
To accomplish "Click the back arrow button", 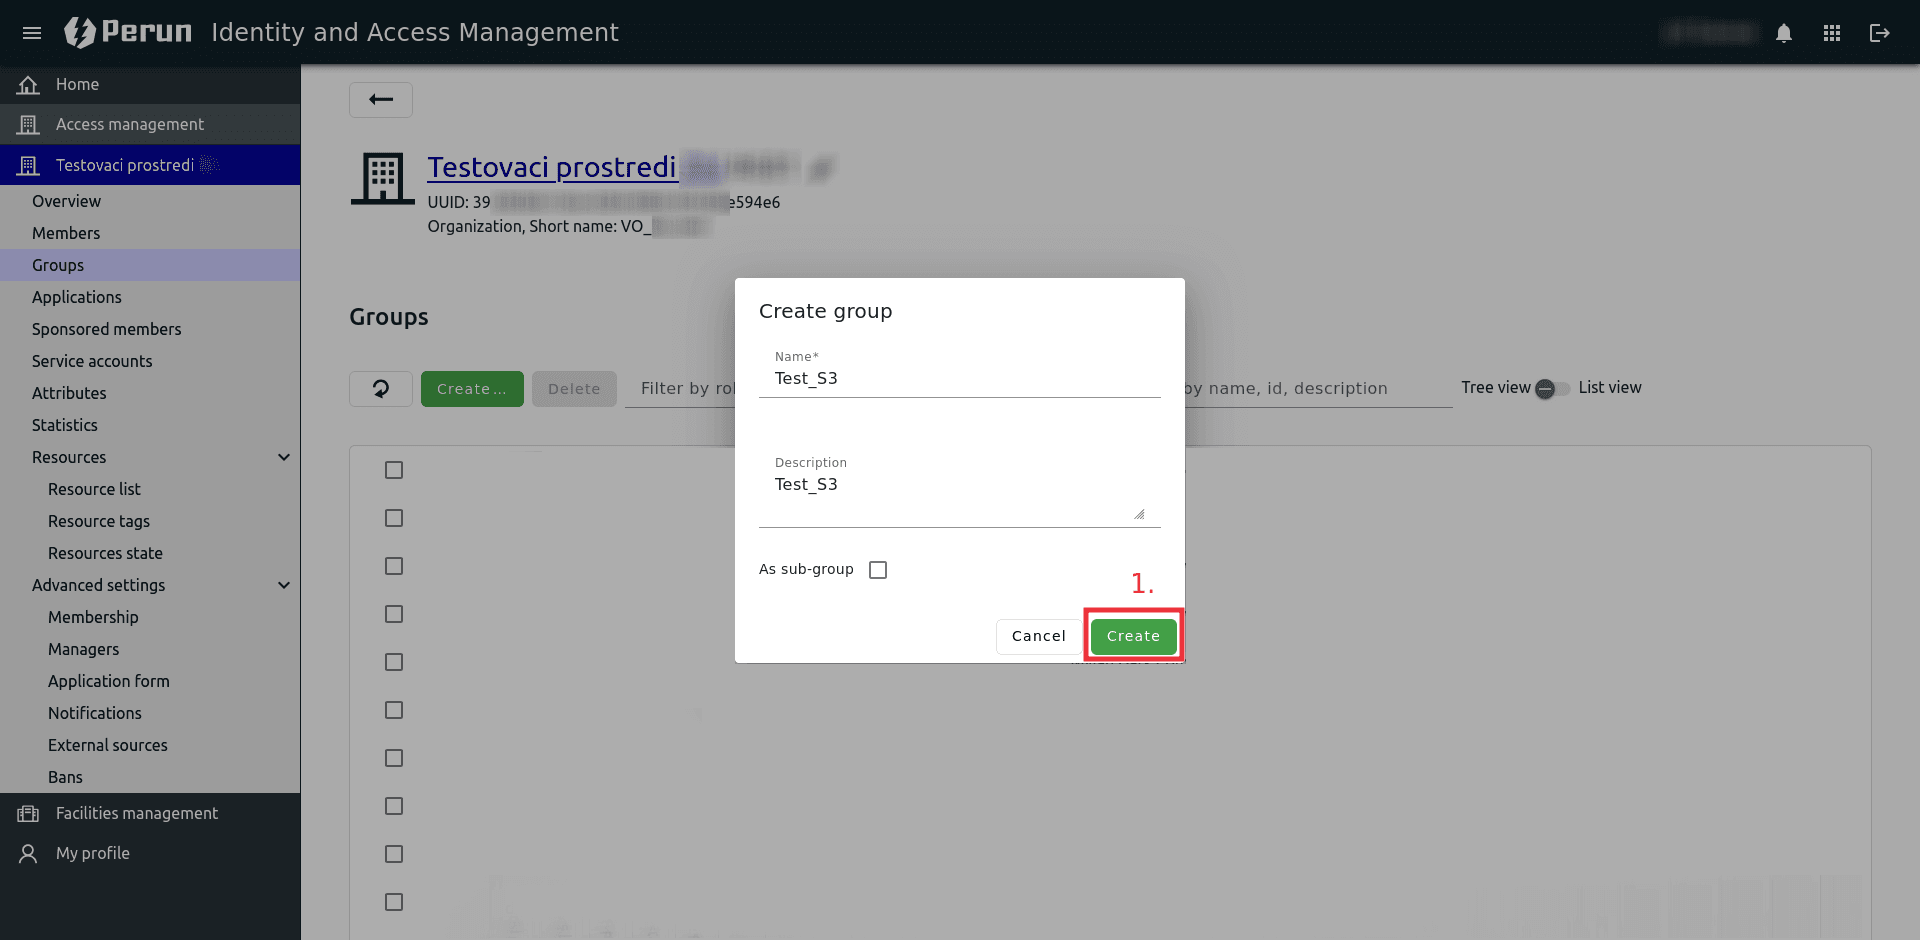I will coord(380,99).
